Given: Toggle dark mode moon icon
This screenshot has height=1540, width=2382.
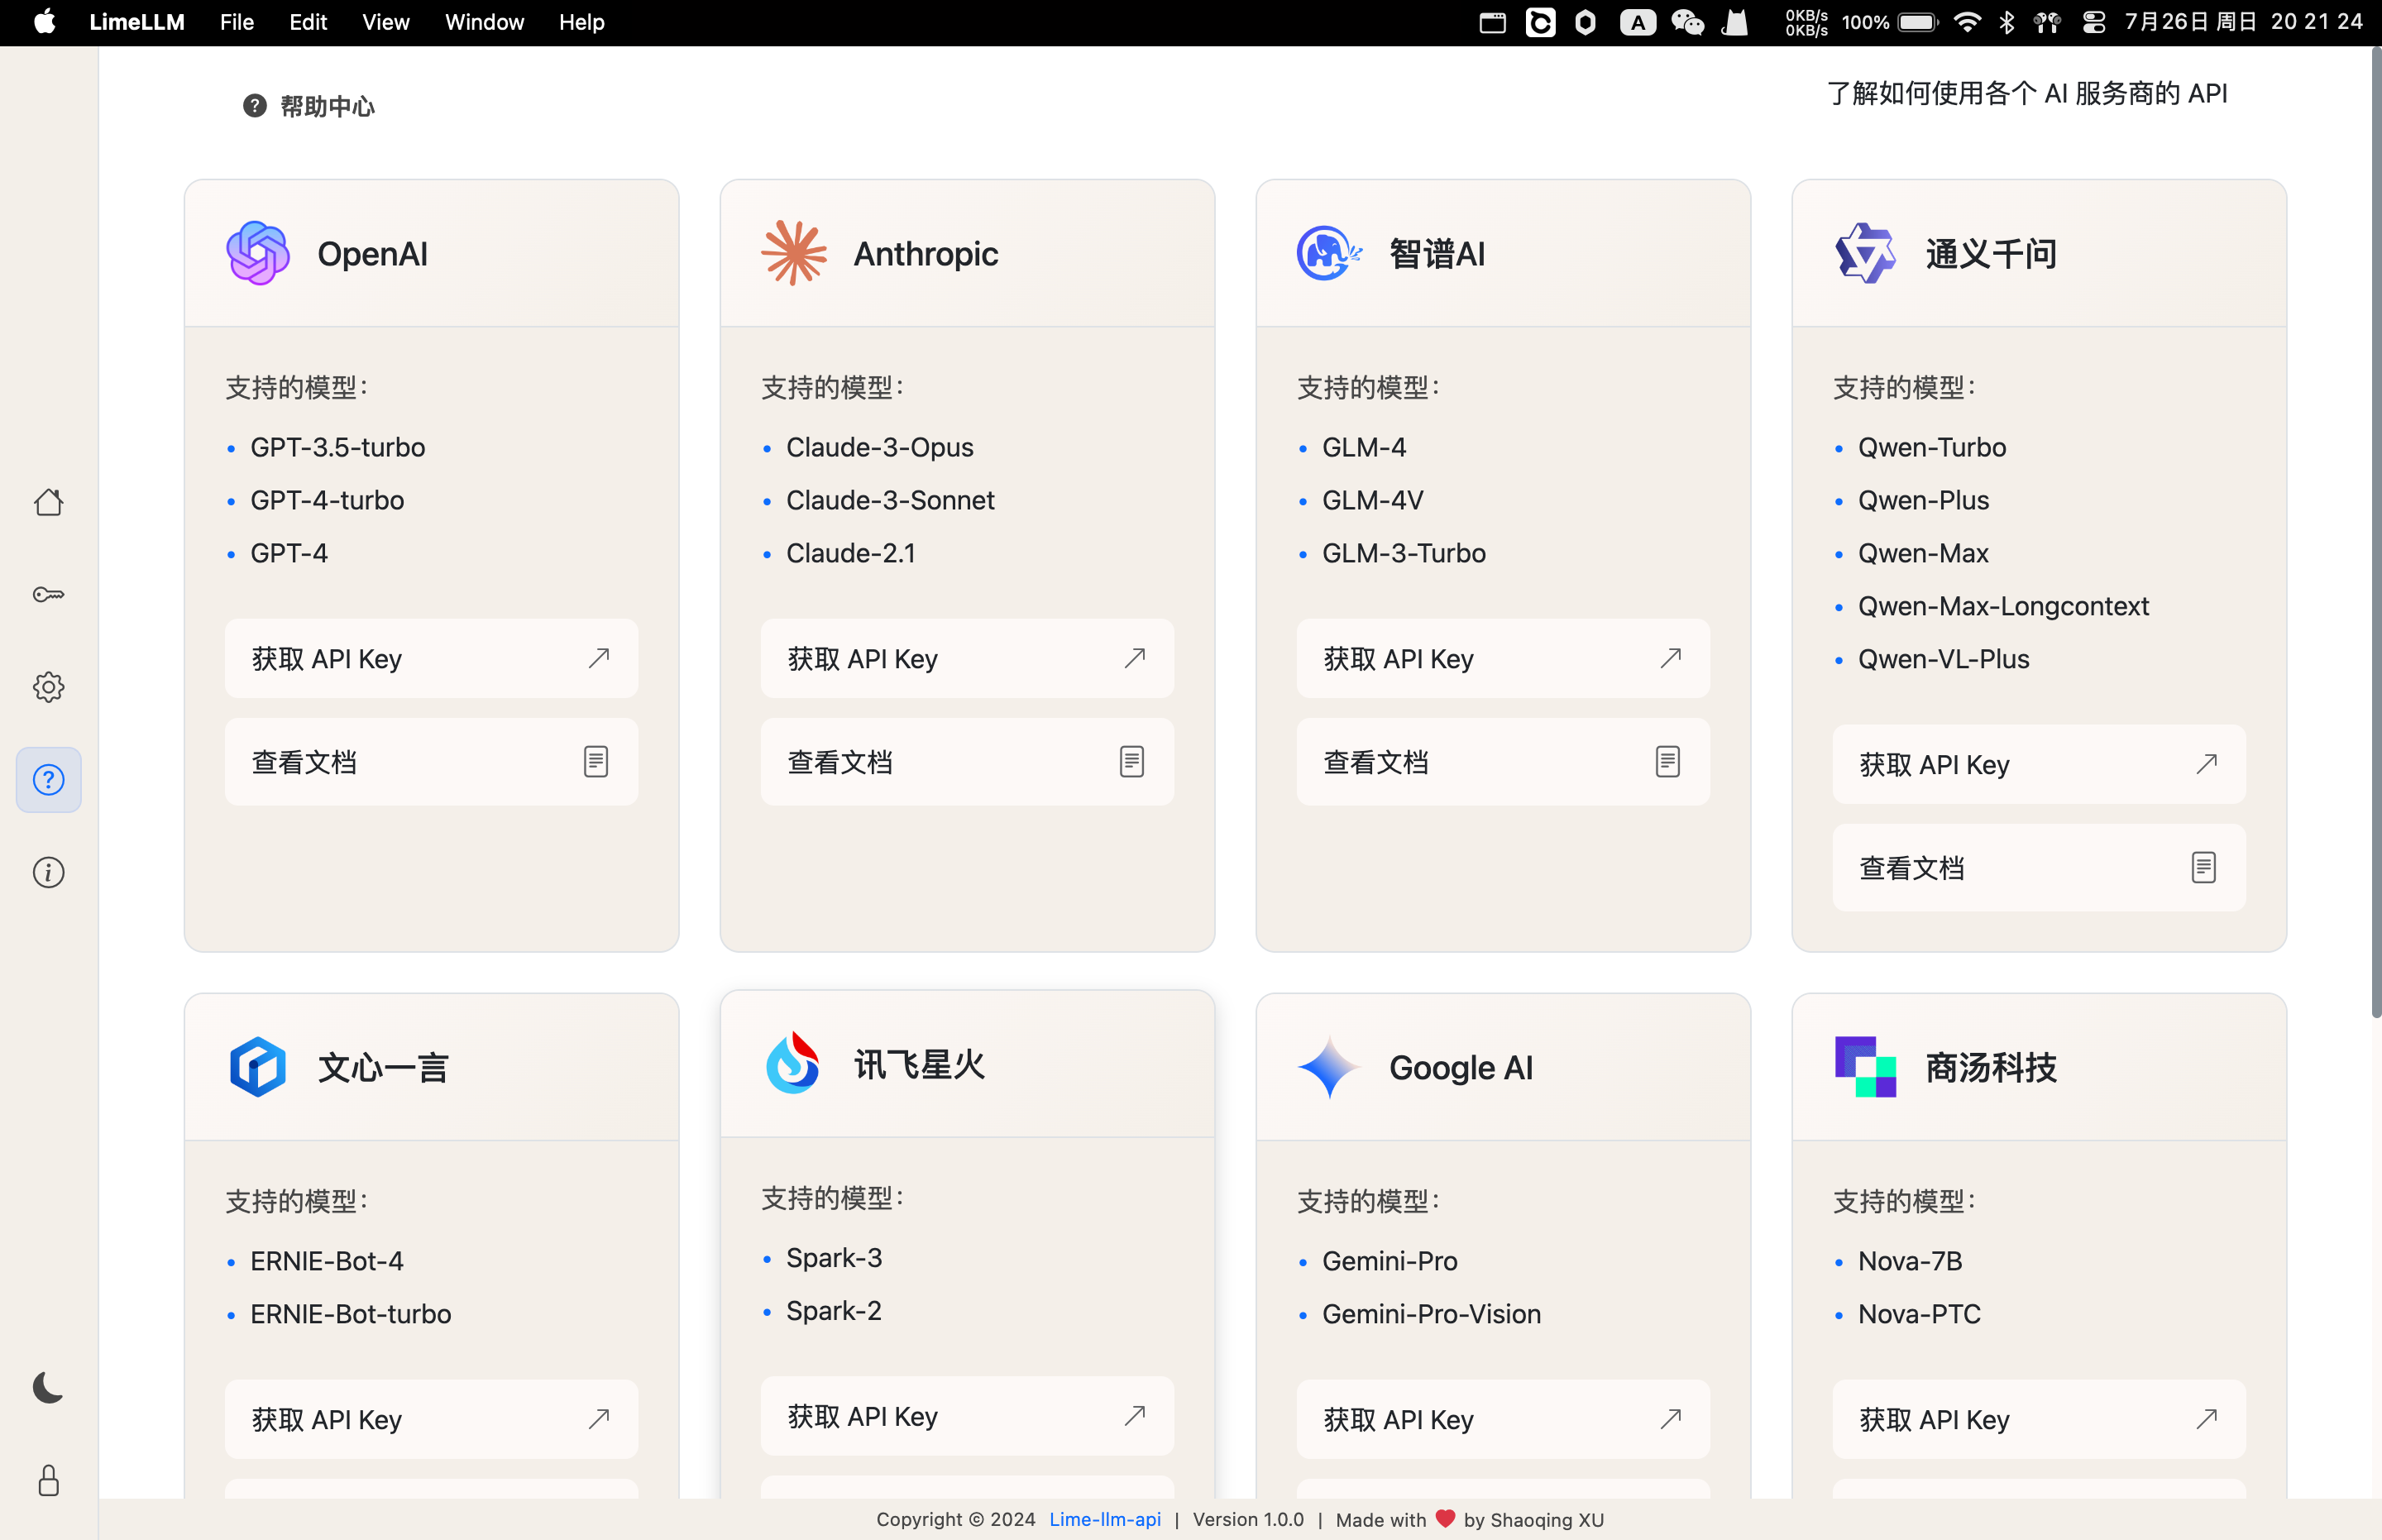Looking at the screenshot, I should pos(48,1387).
